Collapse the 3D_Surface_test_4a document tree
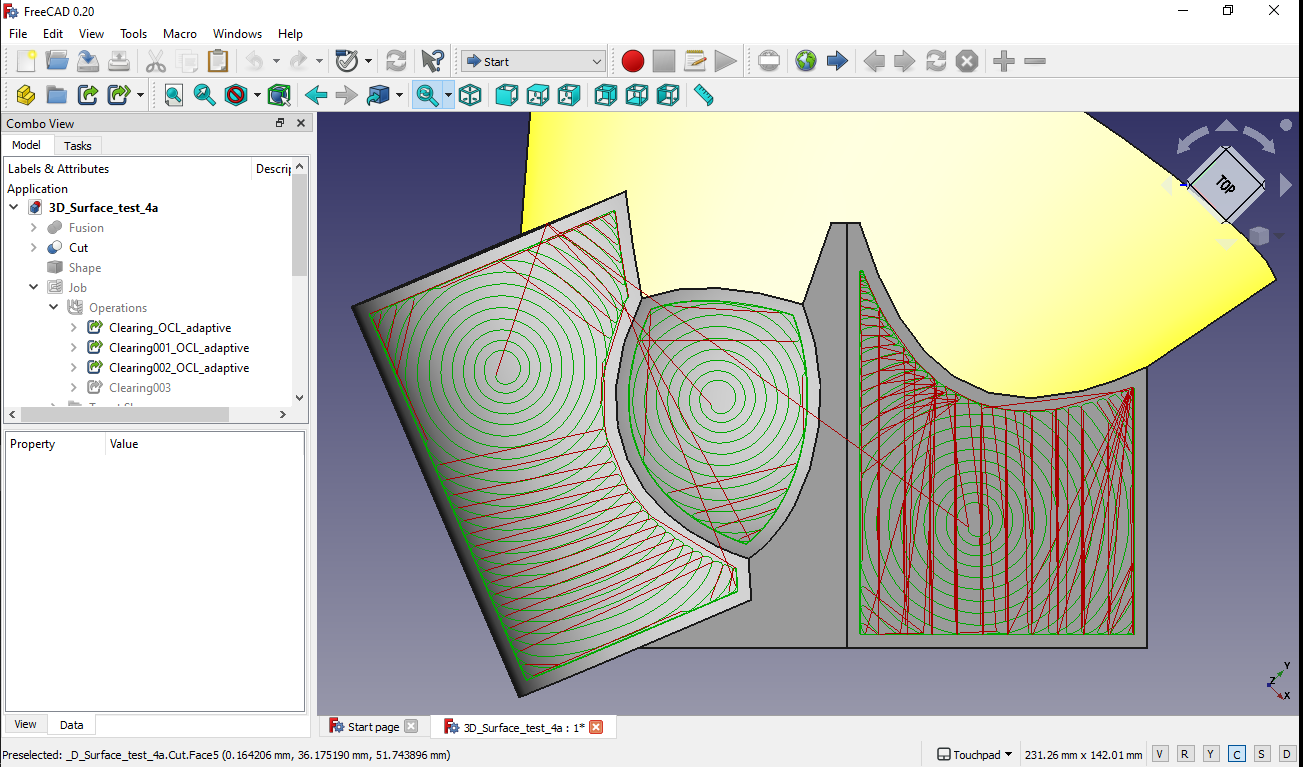This screenshot has height=767, width=1303. (14, 208)
